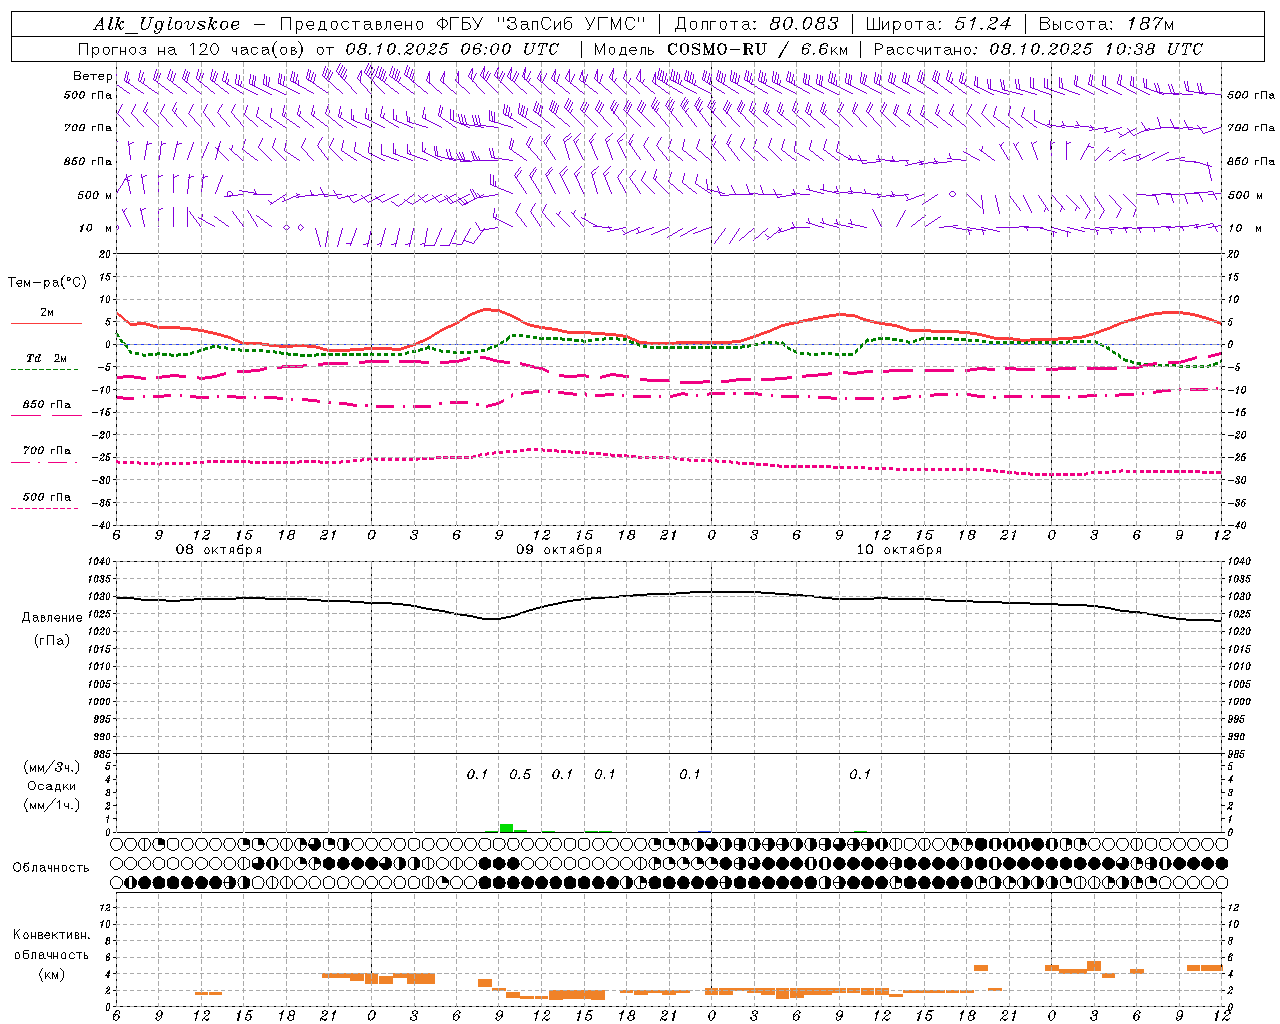Screen dimensions: 1280x1024
Task: Click the station name Alk_Uglovskoe in header
Action: [167, 25]
